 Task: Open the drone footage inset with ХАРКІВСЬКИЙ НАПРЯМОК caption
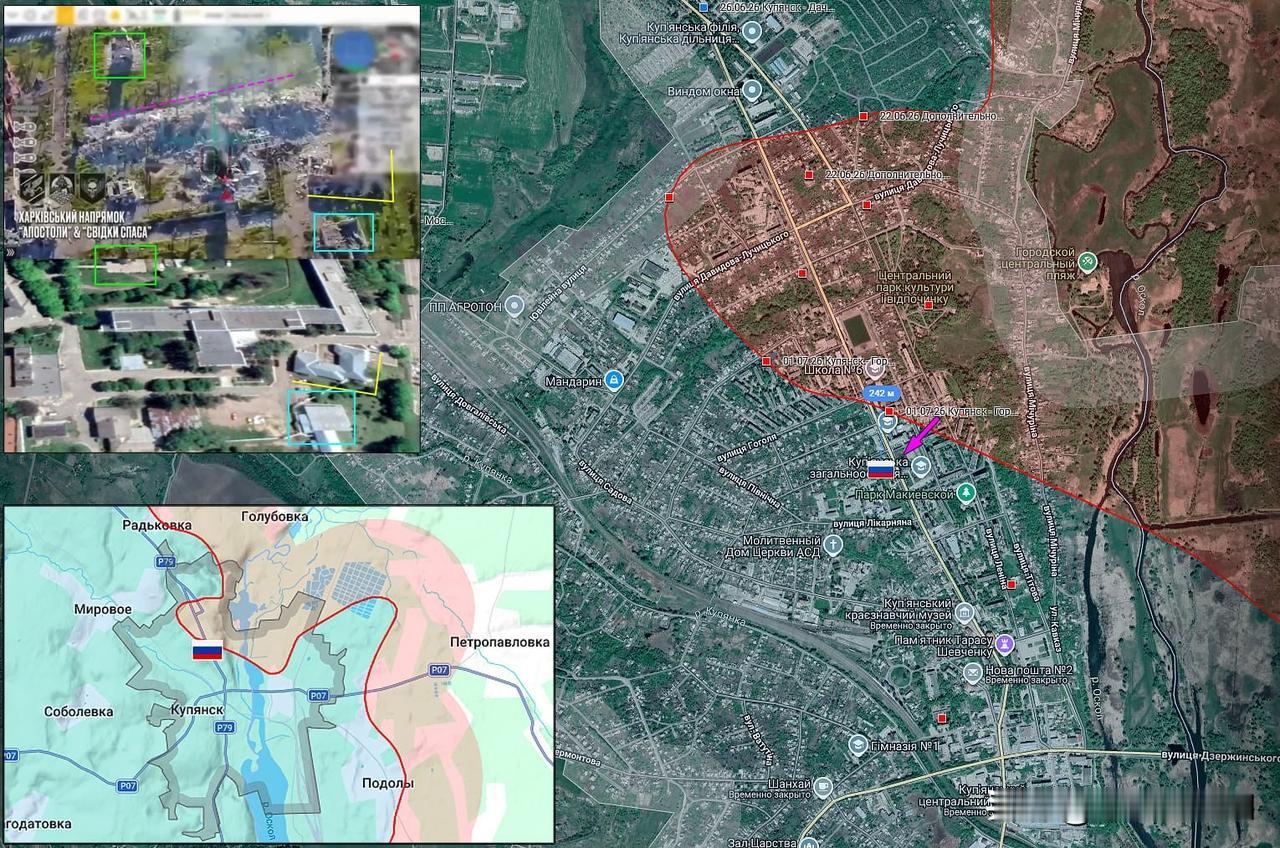[212, 131]
